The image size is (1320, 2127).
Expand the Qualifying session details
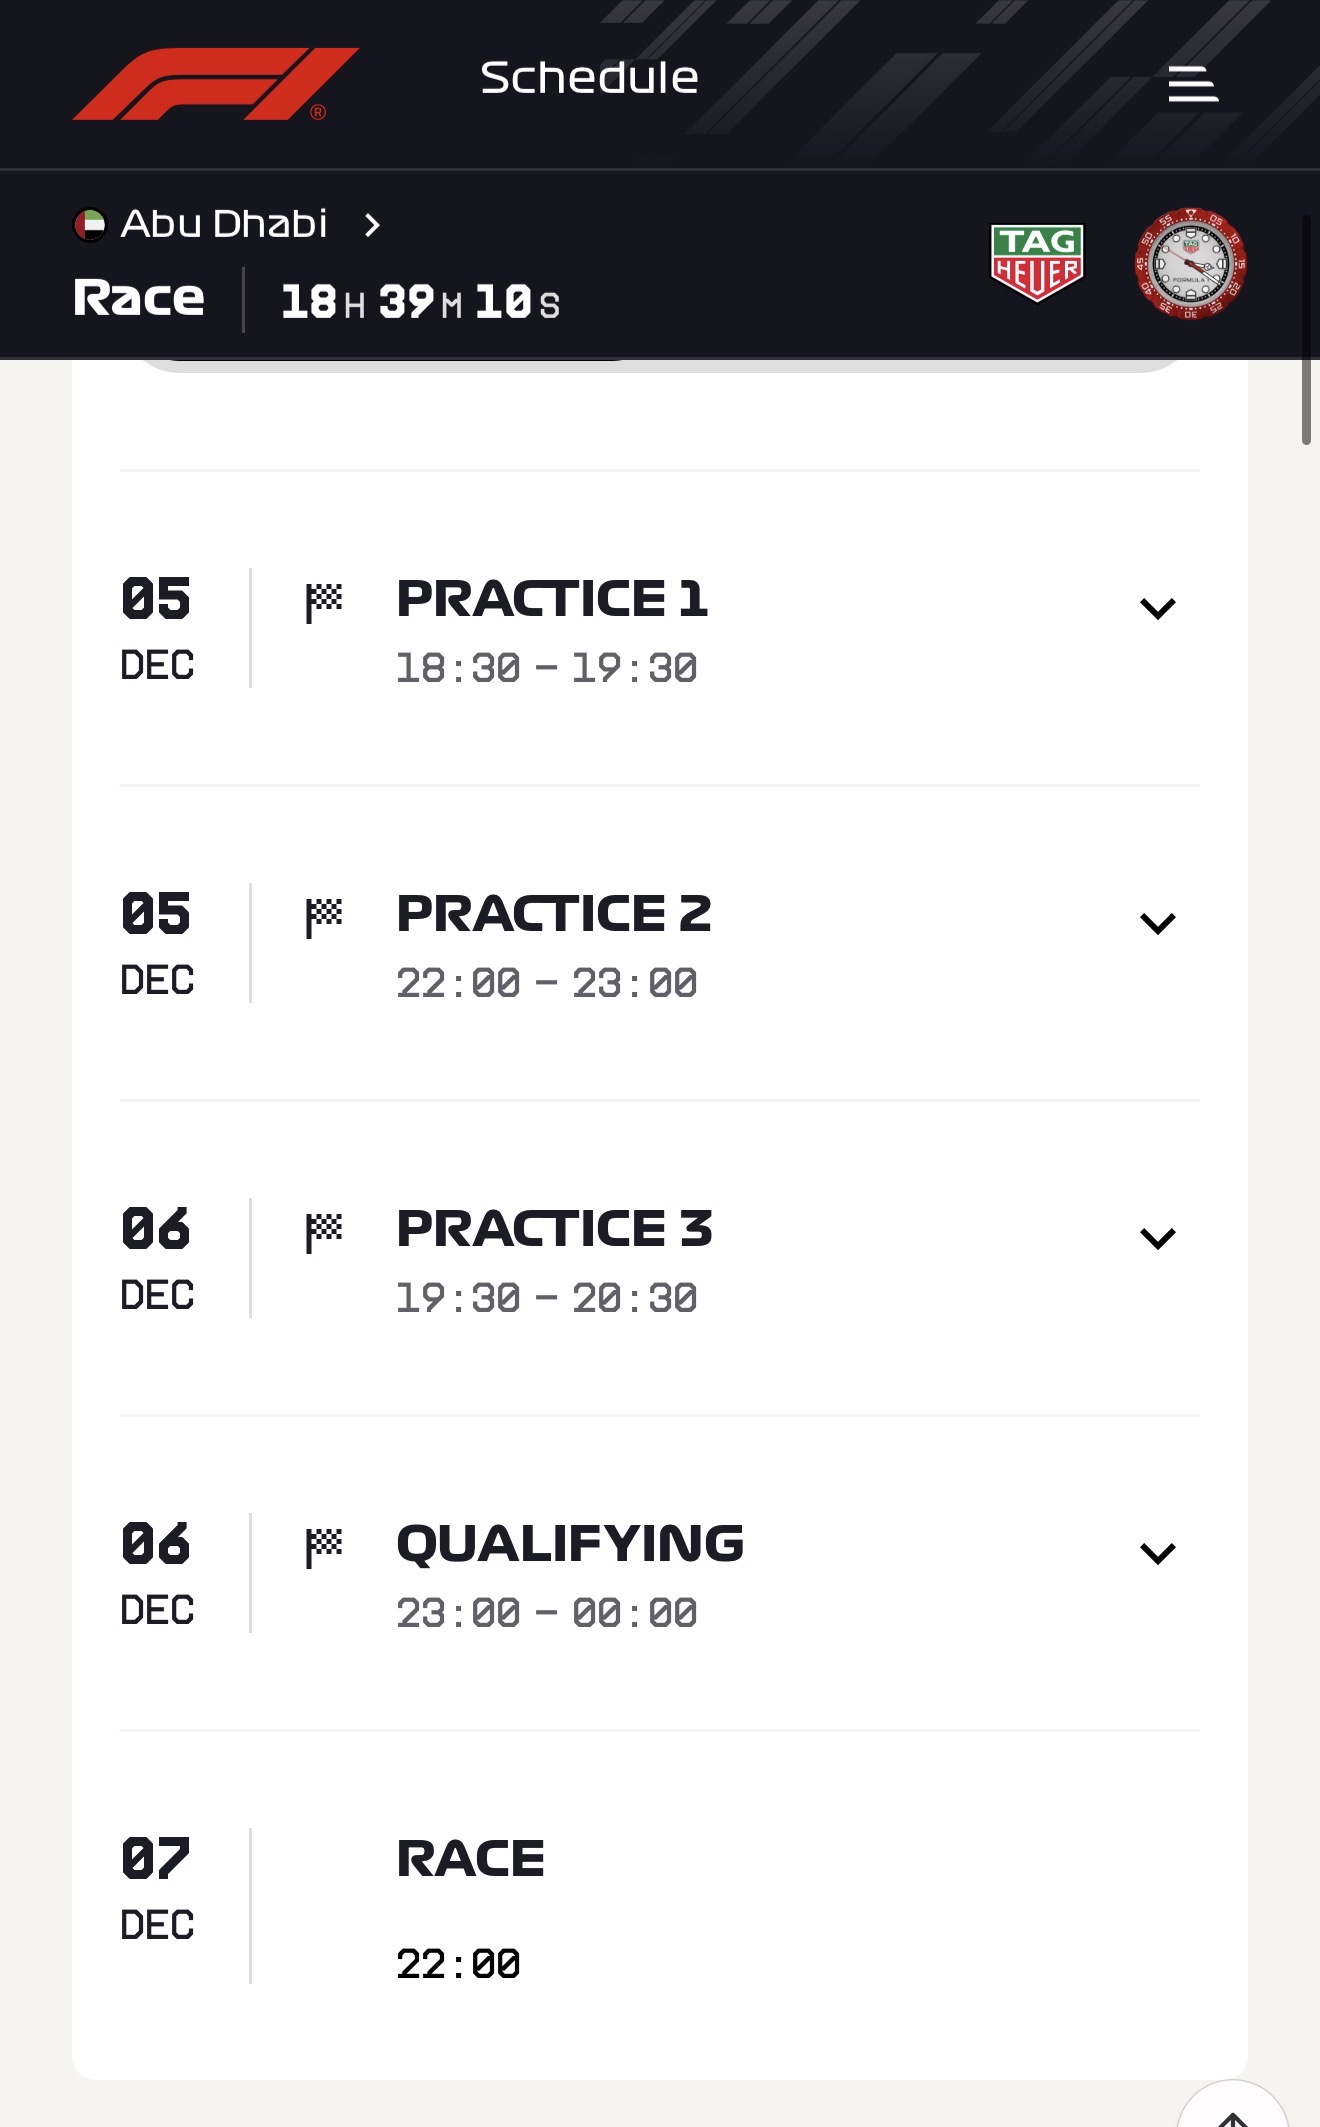coord(1157,1553)
